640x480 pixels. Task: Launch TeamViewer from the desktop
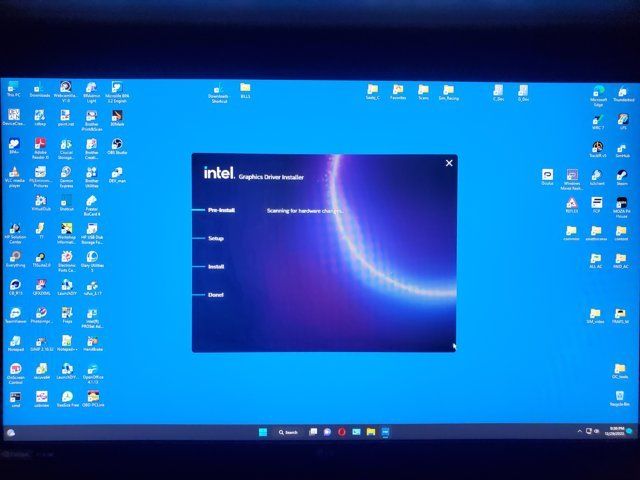pyautogui.click(x=16, y=316)
